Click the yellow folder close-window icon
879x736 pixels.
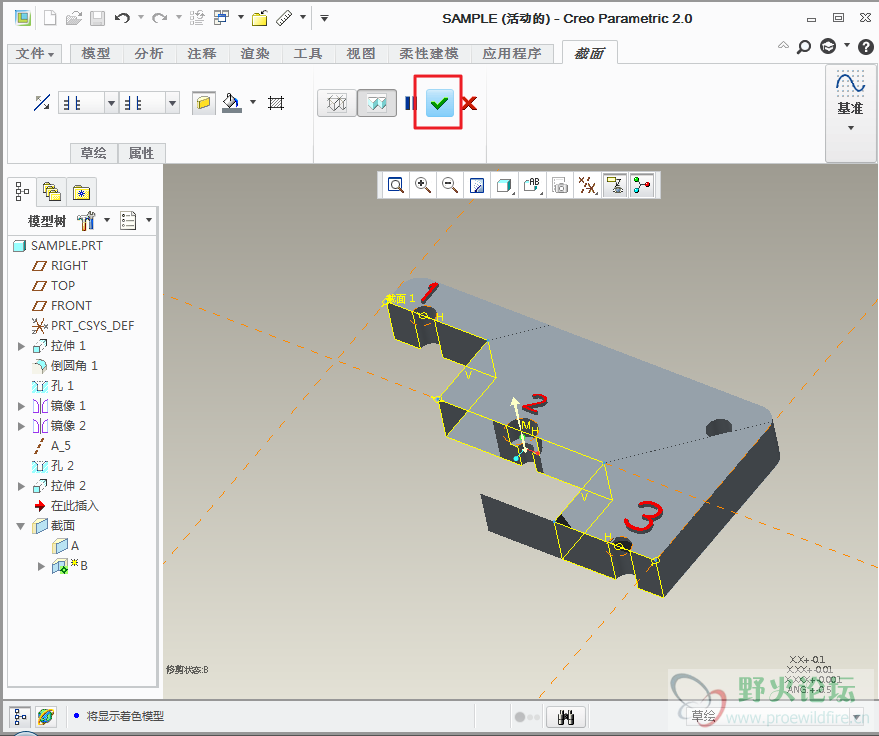click(x=260, y=18)
